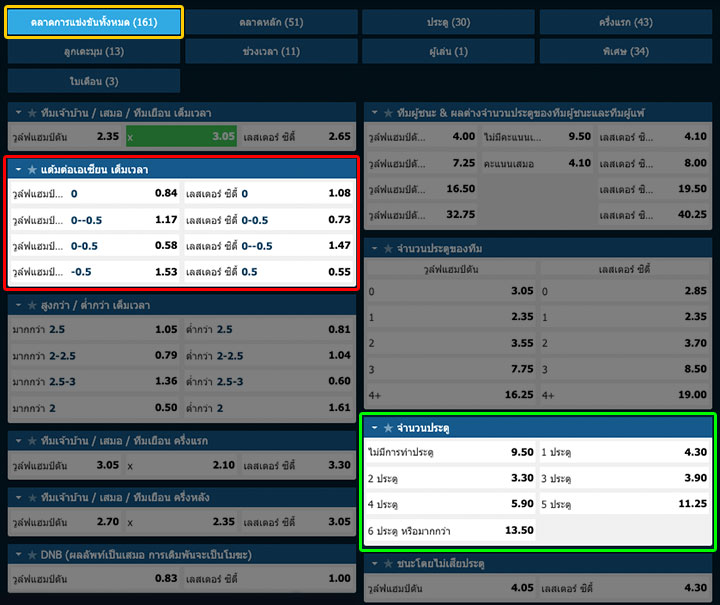Screen dimensions: 720x605
Task: Click the star beside ทีมเจ้าบ้าน / เสมอ / ทีมเยือน ครึ่งหลัง
Action: point(32,498)
